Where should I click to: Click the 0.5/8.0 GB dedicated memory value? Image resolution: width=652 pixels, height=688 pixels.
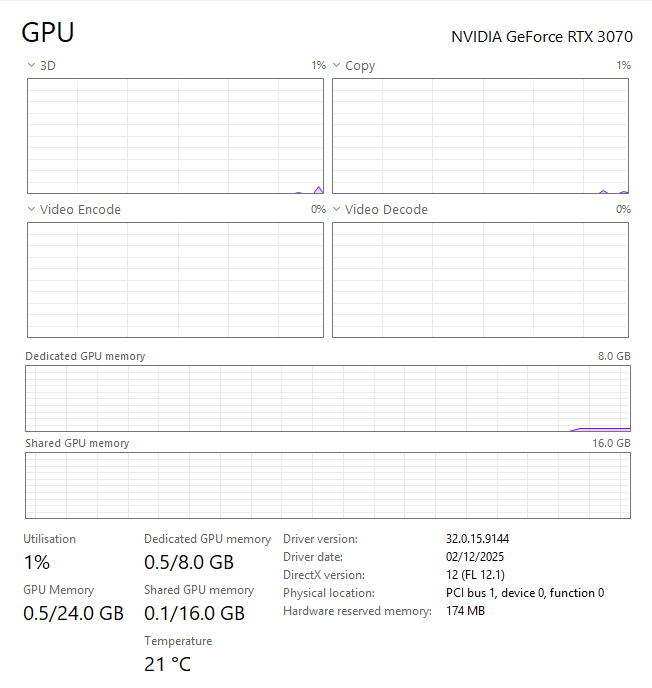click(x=189, y=562)
